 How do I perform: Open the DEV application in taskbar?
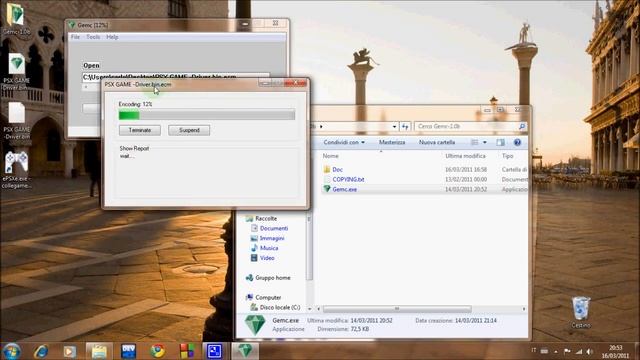[x=129, y=351]
